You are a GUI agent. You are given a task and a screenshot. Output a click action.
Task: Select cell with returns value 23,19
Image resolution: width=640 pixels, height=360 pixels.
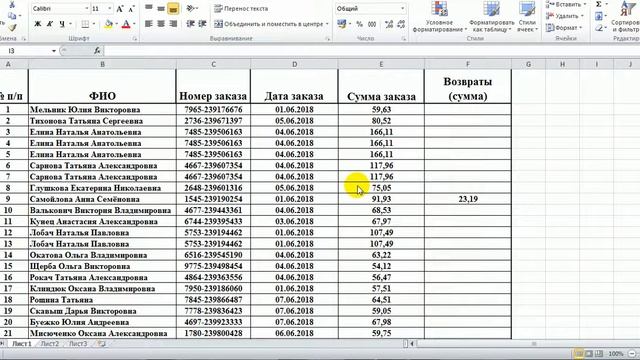468,199
